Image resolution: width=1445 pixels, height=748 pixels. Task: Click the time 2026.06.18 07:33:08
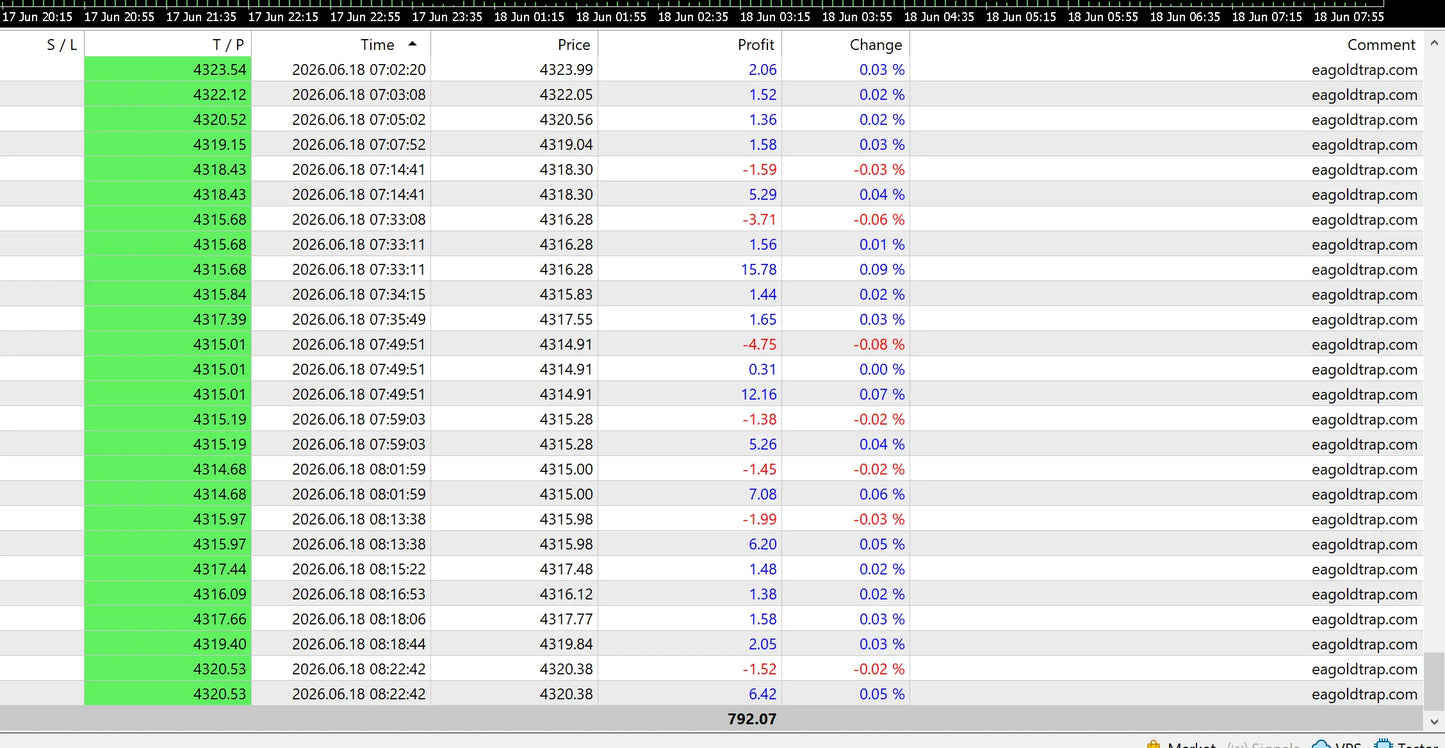point(359,219)
